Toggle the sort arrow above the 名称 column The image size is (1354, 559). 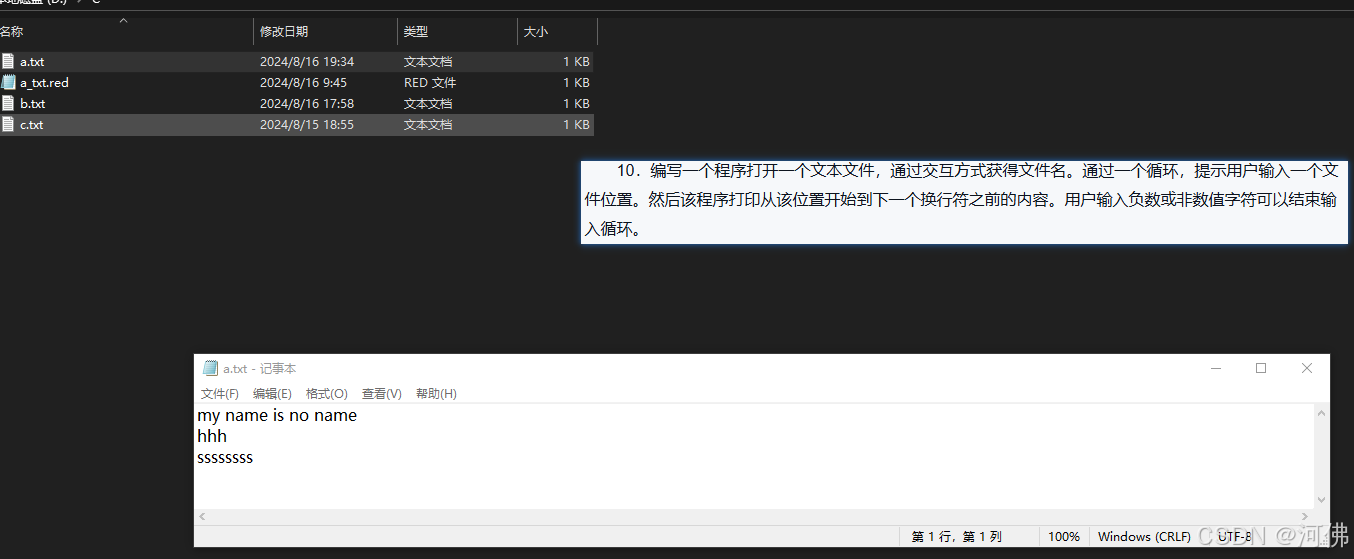124,21
